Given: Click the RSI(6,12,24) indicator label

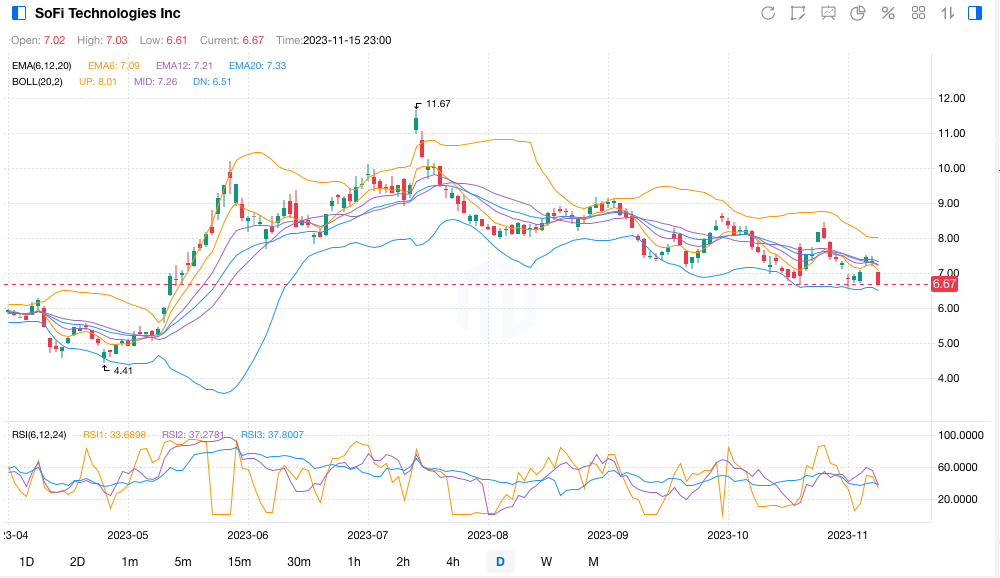Looking at the screenshot, I should coord(39,434).
